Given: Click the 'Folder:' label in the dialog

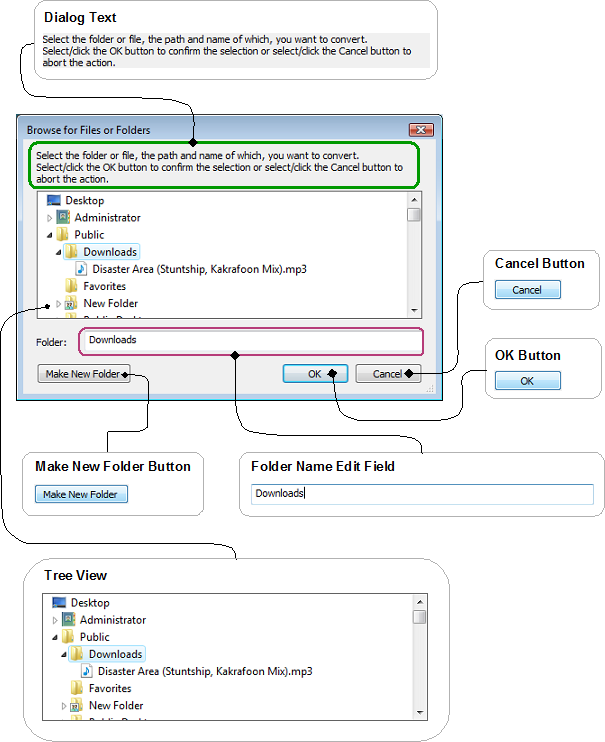Looking at the screenshot, I should click(x=51, y=342).
